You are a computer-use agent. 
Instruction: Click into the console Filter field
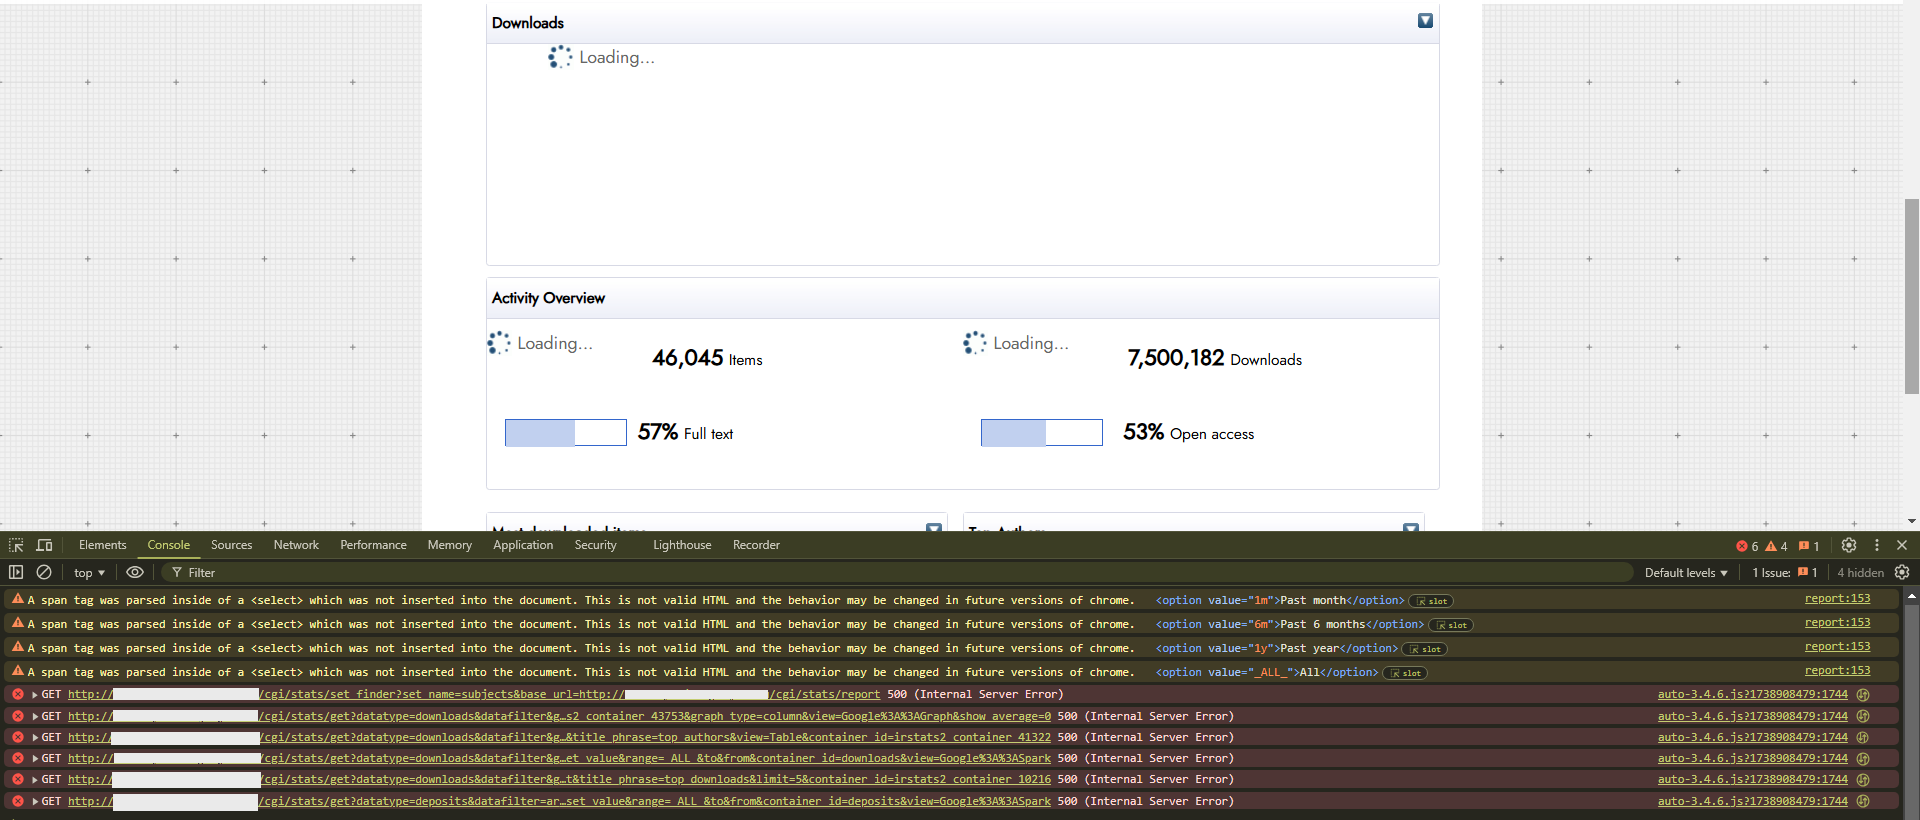[x=400, y=573]
